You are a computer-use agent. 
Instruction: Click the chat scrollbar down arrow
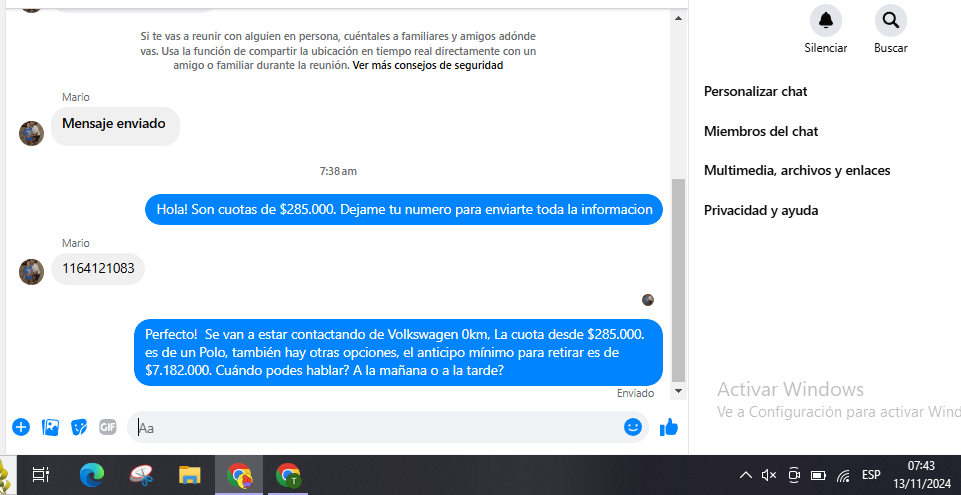point(678,390)
